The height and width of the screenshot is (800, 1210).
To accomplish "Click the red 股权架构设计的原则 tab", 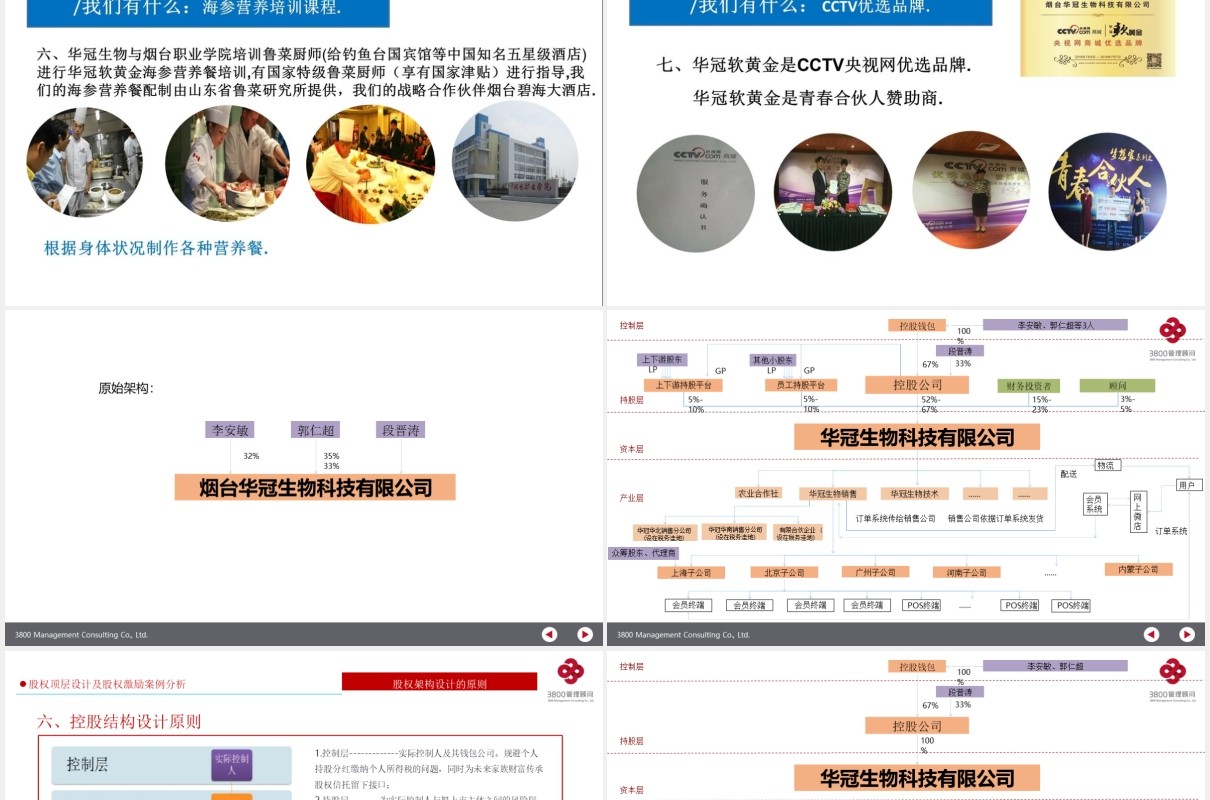I will click(x=440, y=683).
